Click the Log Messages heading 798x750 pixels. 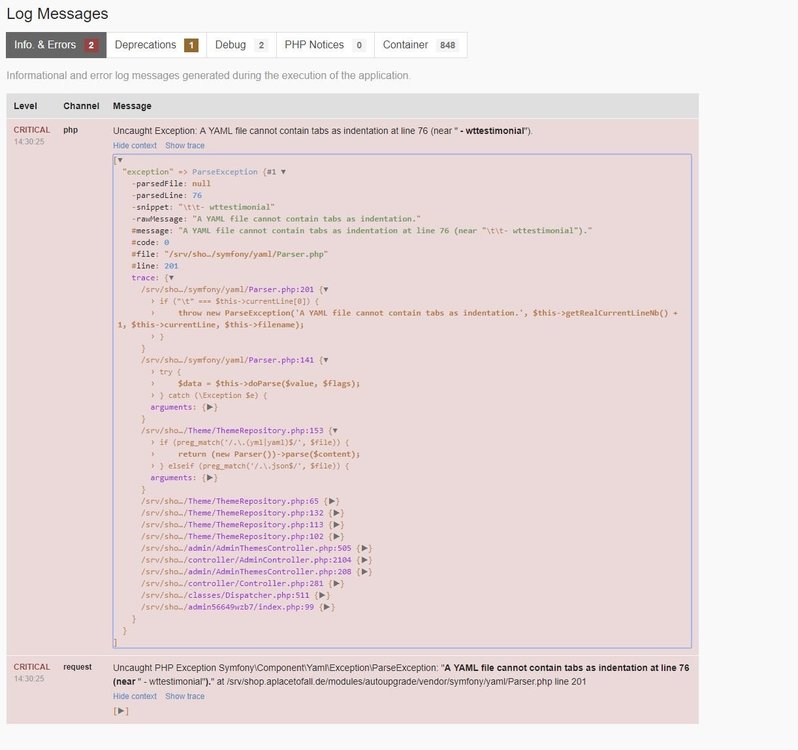coord(57,14)
